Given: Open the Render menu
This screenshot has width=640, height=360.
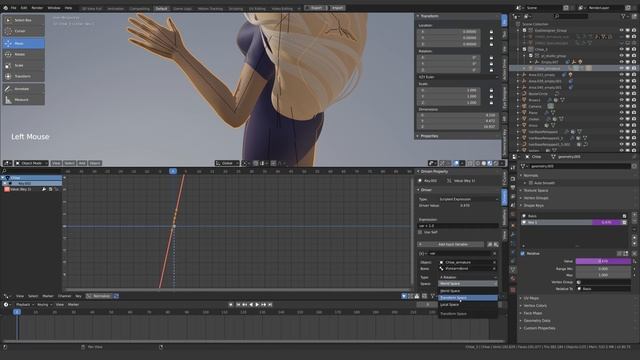Looking at the screenshot, I should (37, 8).
